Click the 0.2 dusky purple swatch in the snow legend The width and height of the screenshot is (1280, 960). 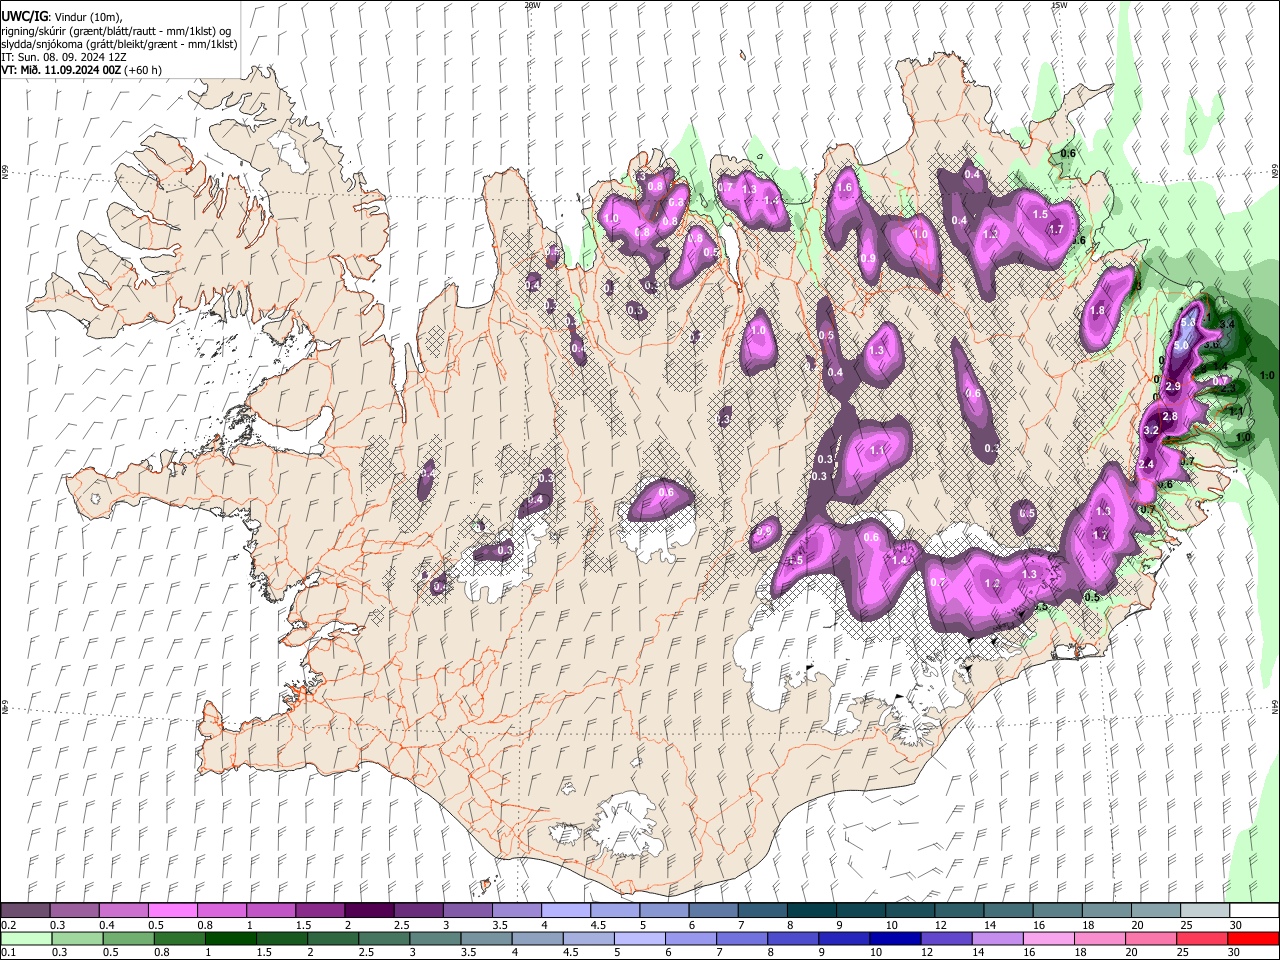coord(25,911)
